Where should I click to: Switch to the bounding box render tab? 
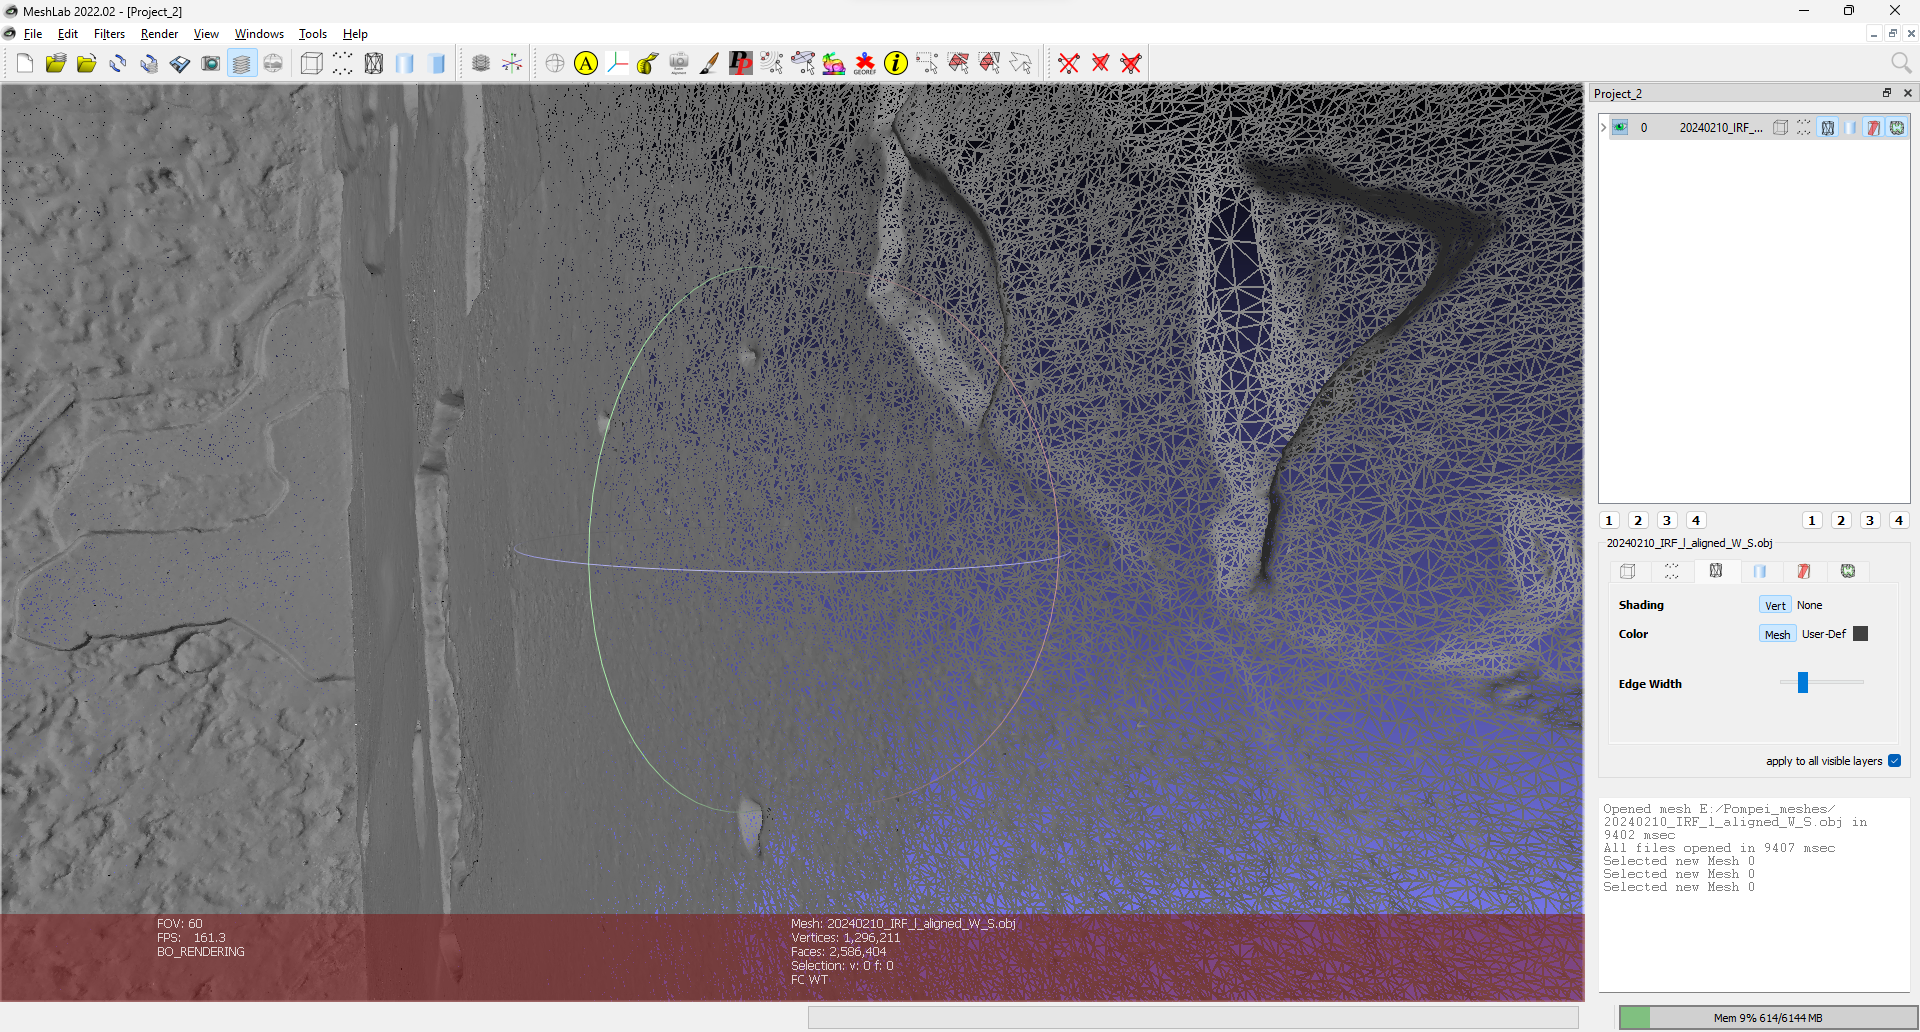click(x=1628, y=571)
